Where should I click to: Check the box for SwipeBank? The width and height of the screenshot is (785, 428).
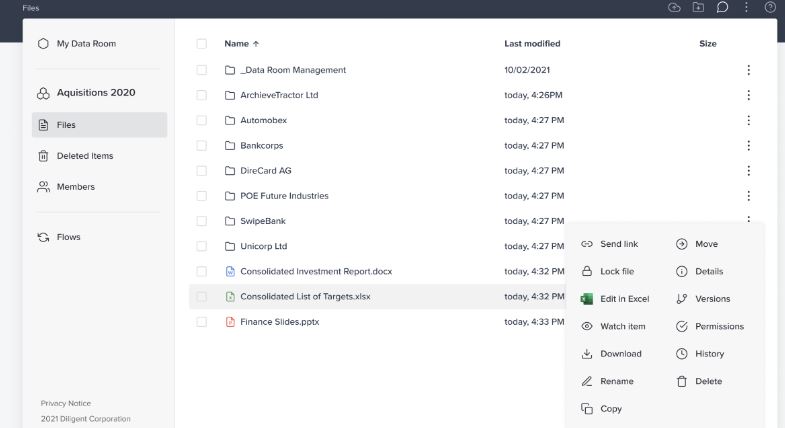pos(201,221)
